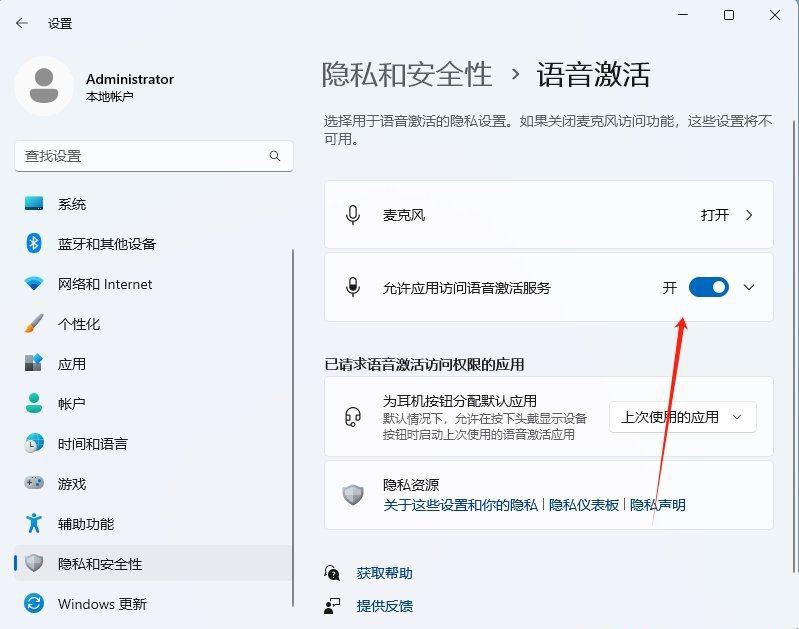This screenshot has width=799, height=629.
Task: Open 系统 settings from the sidebar
Action: (x=72, y=204)
